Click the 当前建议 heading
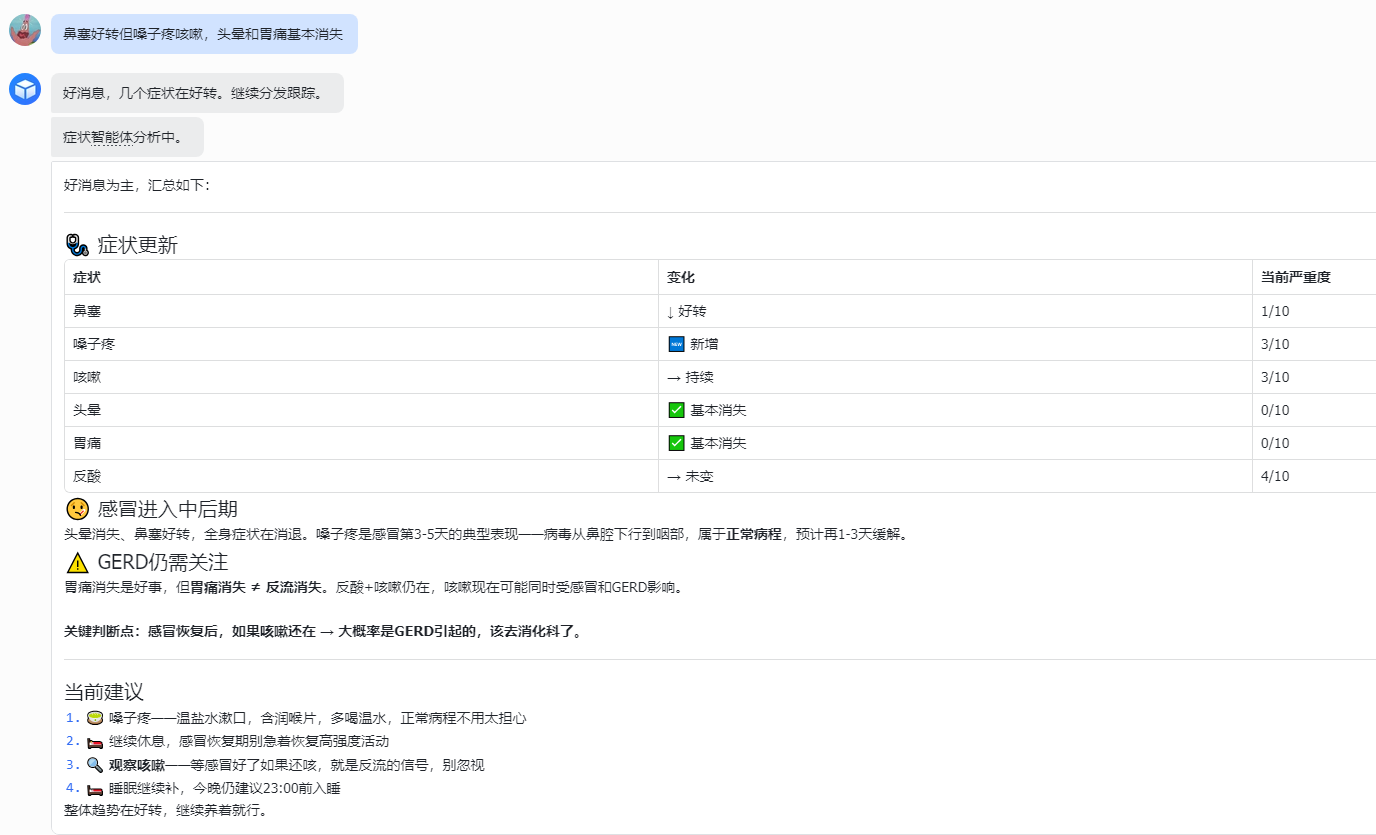The image size is (1376, 835). [x=104, y=692]
